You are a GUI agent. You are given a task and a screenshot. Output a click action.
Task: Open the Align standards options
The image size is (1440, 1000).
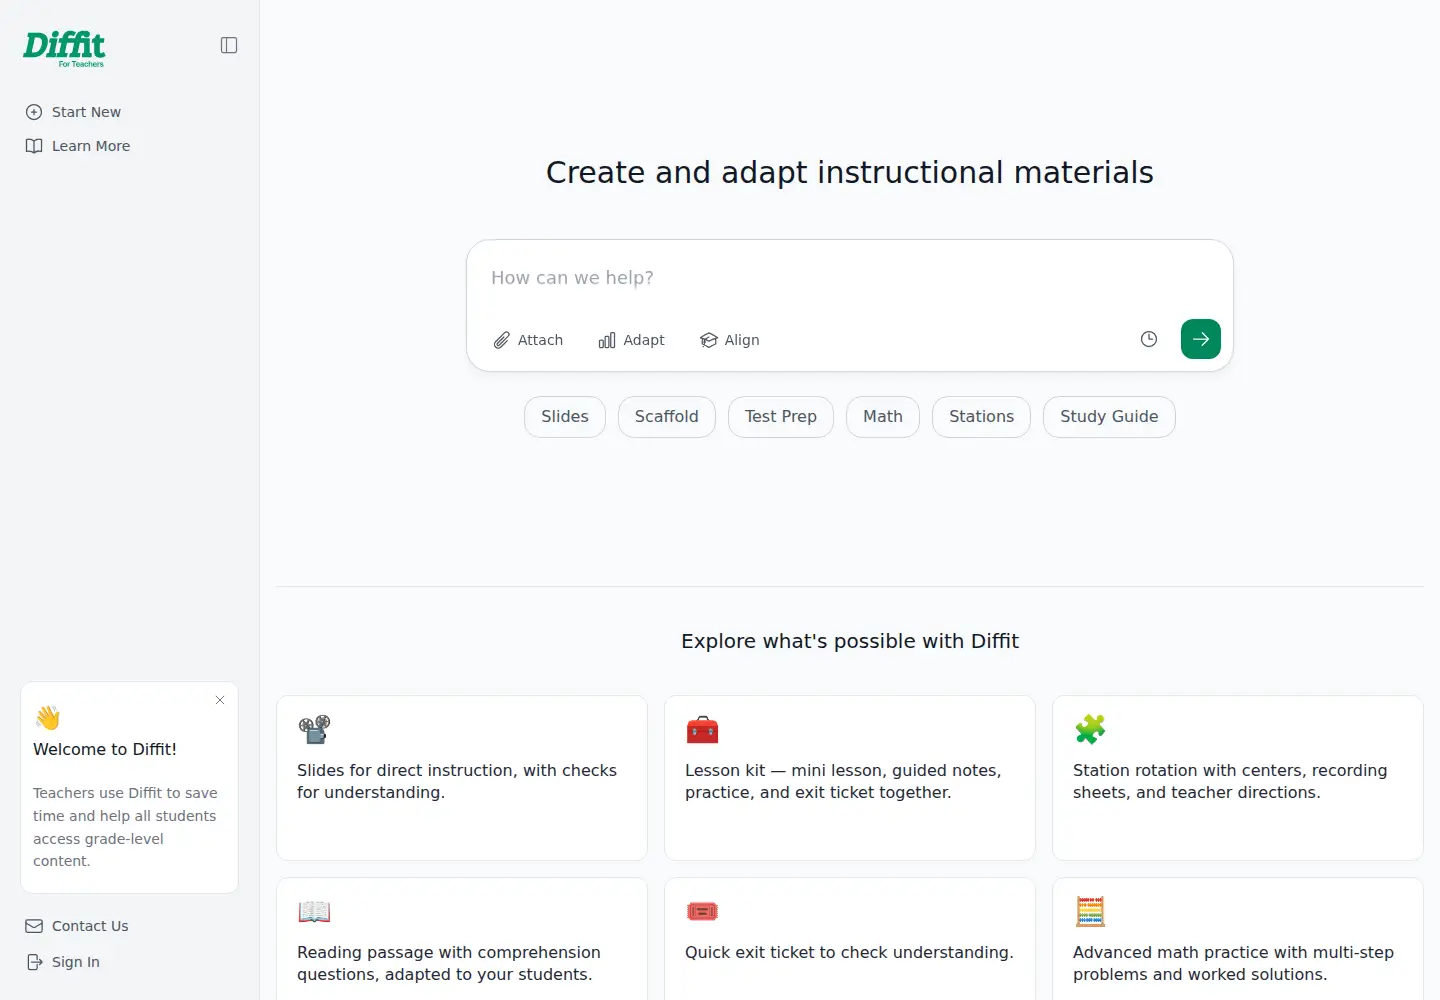730,340
